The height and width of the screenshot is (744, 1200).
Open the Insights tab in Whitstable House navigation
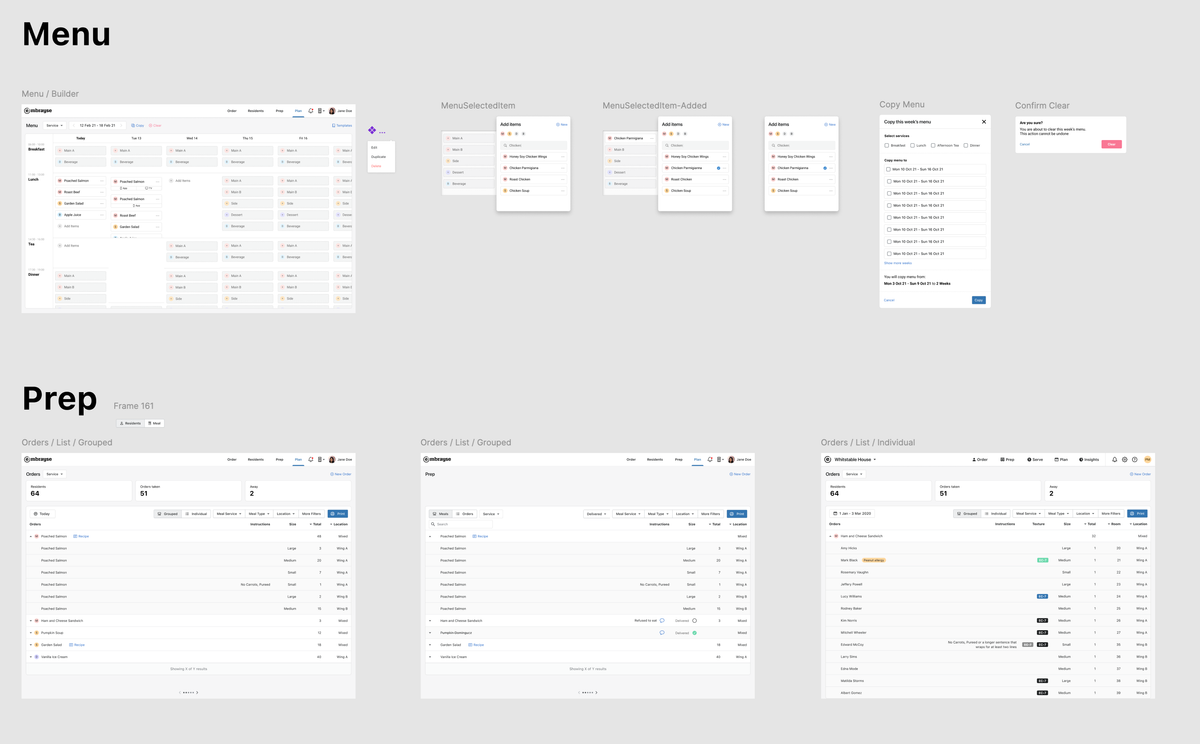1089,460
